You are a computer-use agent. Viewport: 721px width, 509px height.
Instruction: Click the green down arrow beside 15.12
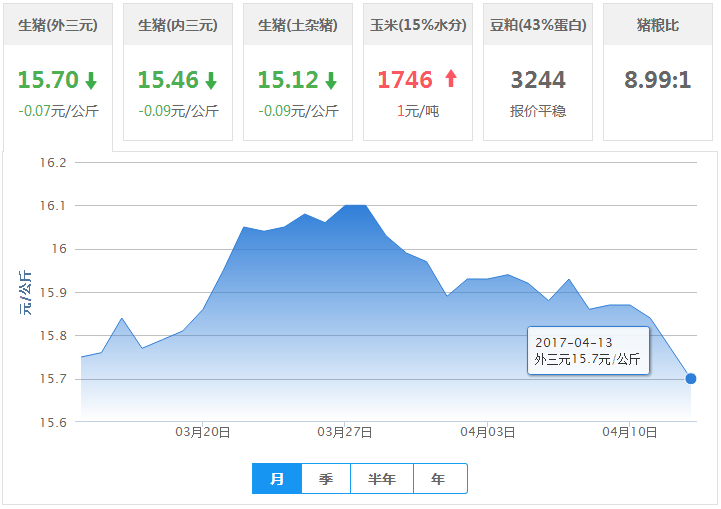click(x=331, y=81)
